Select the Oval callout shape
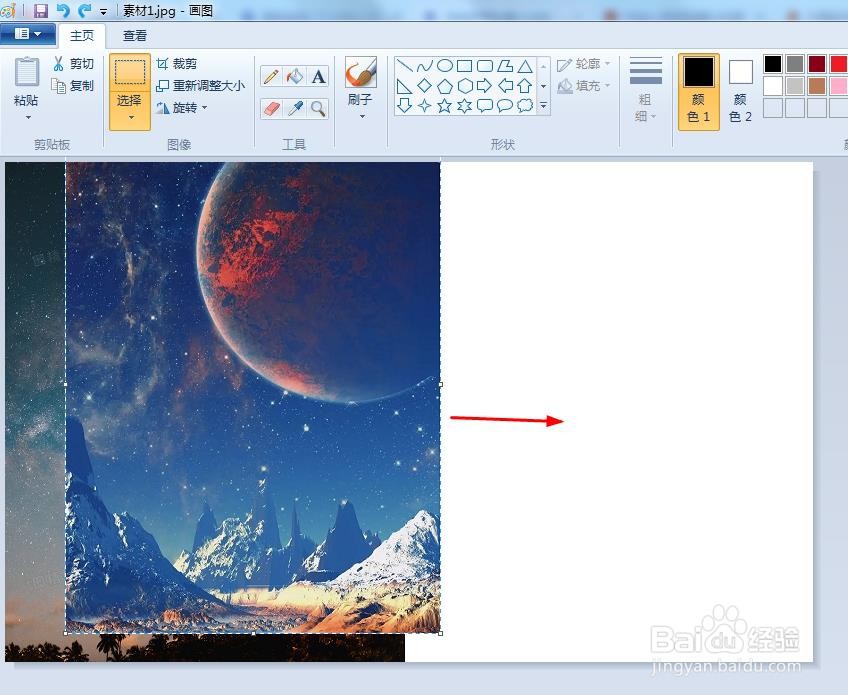 (505, 105)
